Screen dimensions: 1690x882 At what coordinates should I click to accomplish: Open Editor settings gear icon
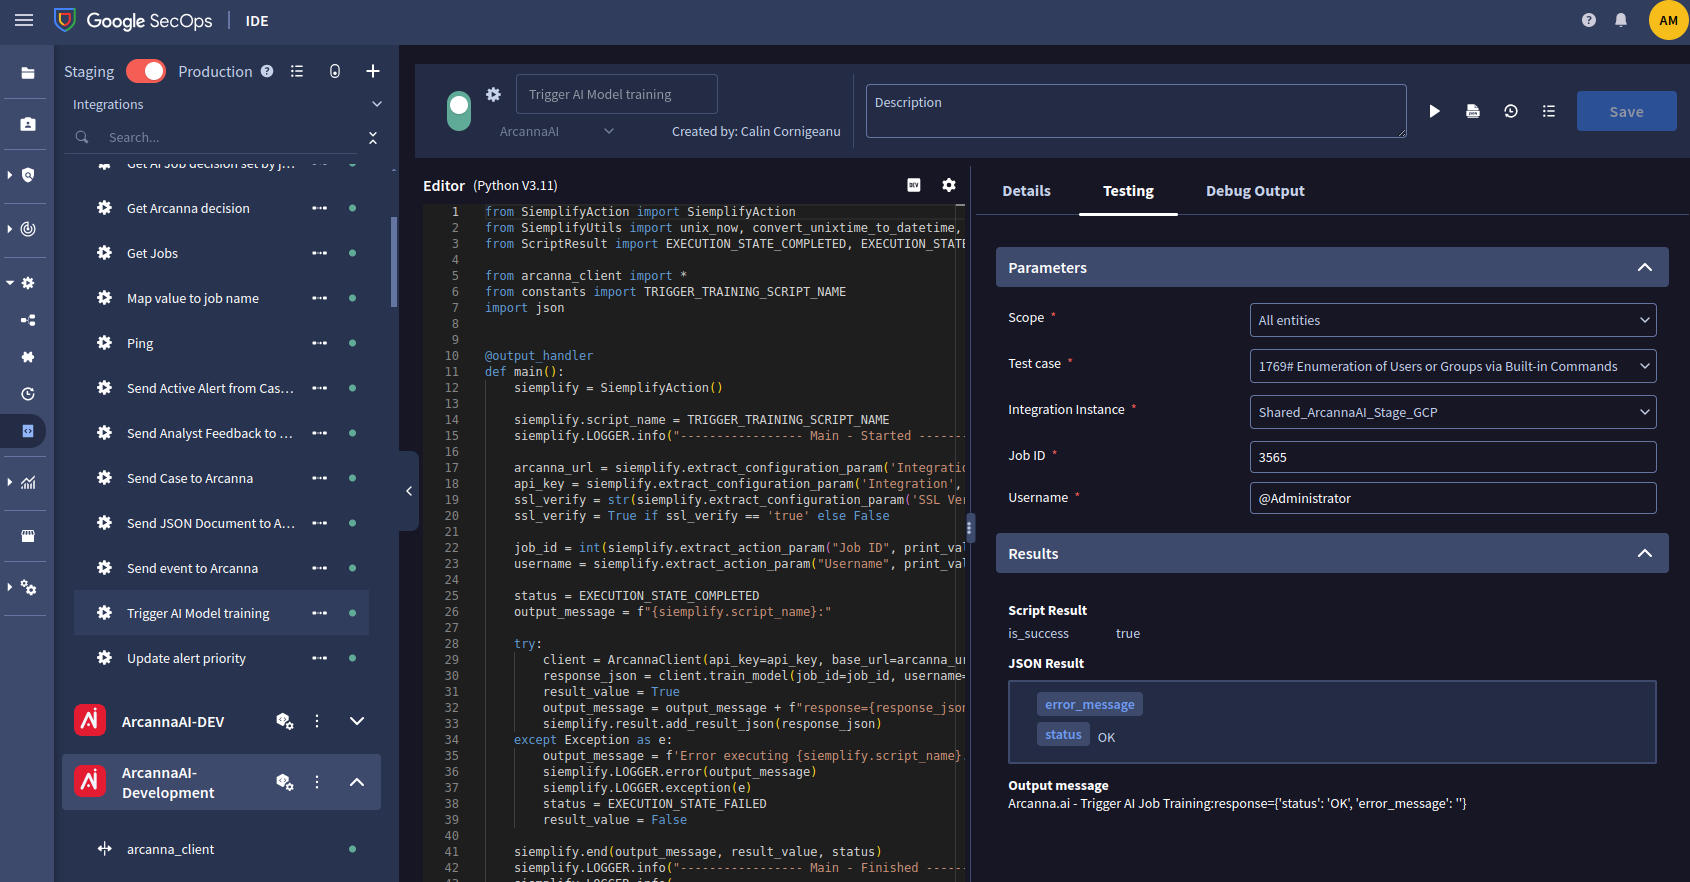point(949,185)
